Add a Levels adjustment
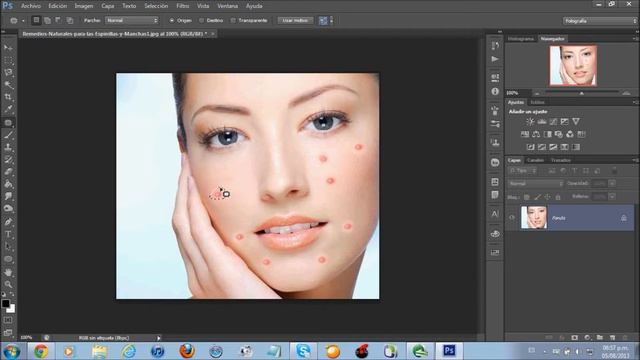The image size is (640, 360). pyautogui.click(x=542, y=122)
